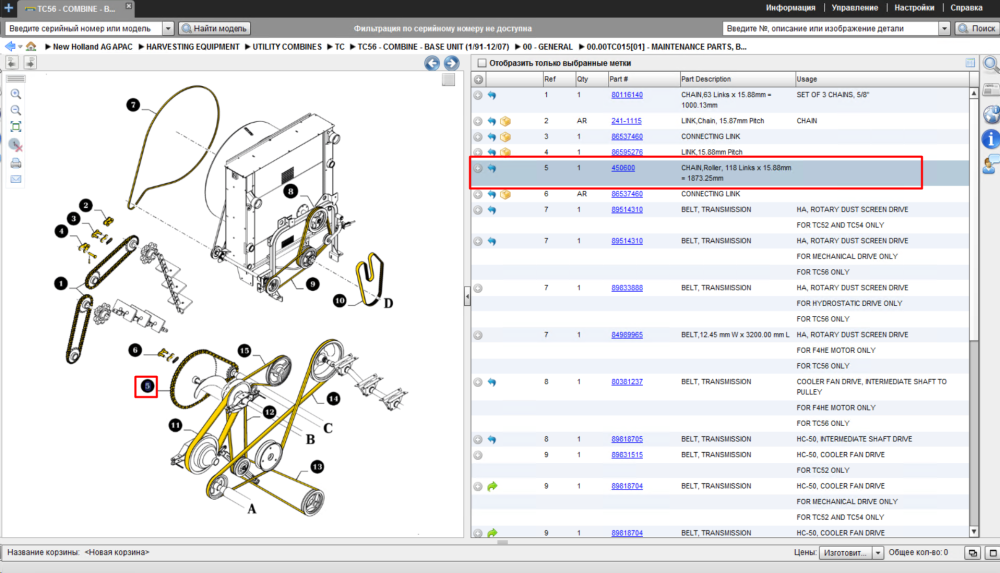Click the add-all plus icon in the table header
The height and width of the screenshot is (573, 1000).
pos(478,79)
